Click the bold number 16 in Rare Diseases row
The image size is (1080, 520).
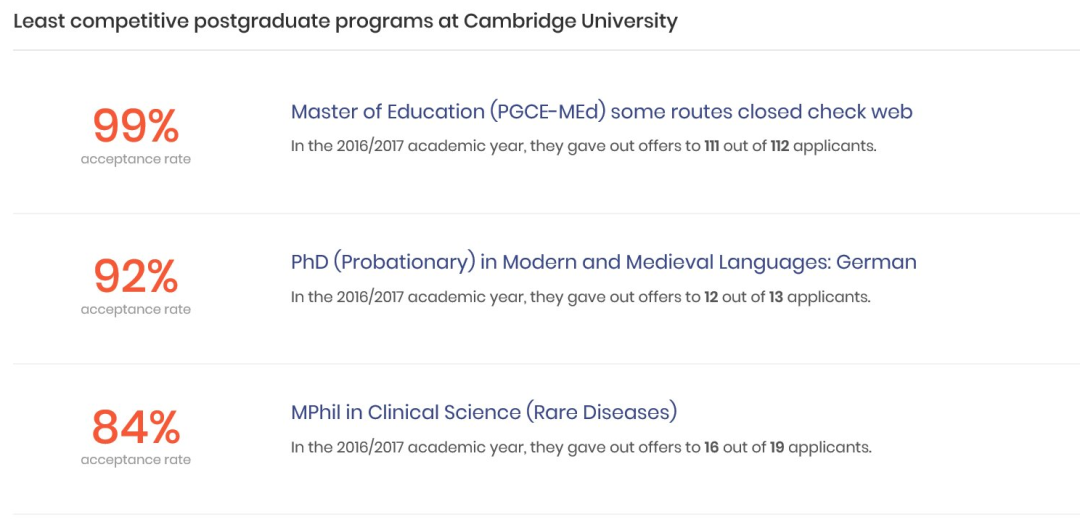(x=712, y=448)
